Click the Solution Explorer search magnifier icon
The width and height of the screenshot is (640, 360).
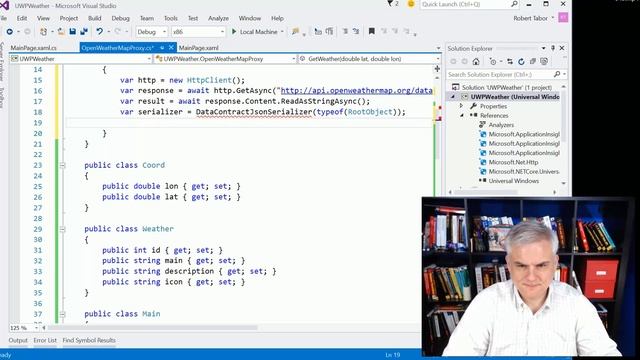pyautogui.click(x=557, y=74)
